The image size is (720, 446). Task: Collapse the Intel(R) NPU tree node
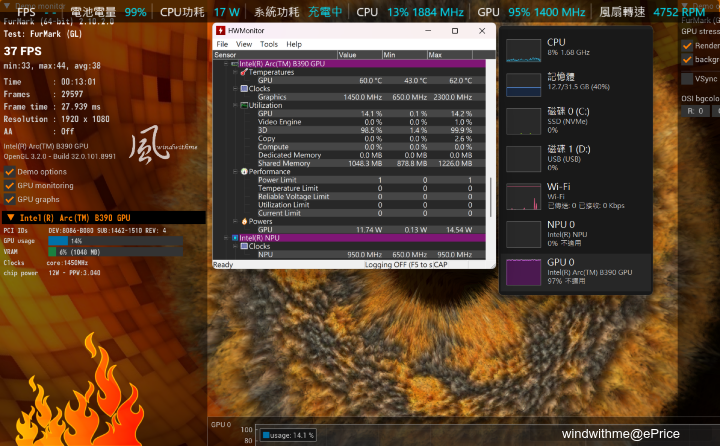226,238
